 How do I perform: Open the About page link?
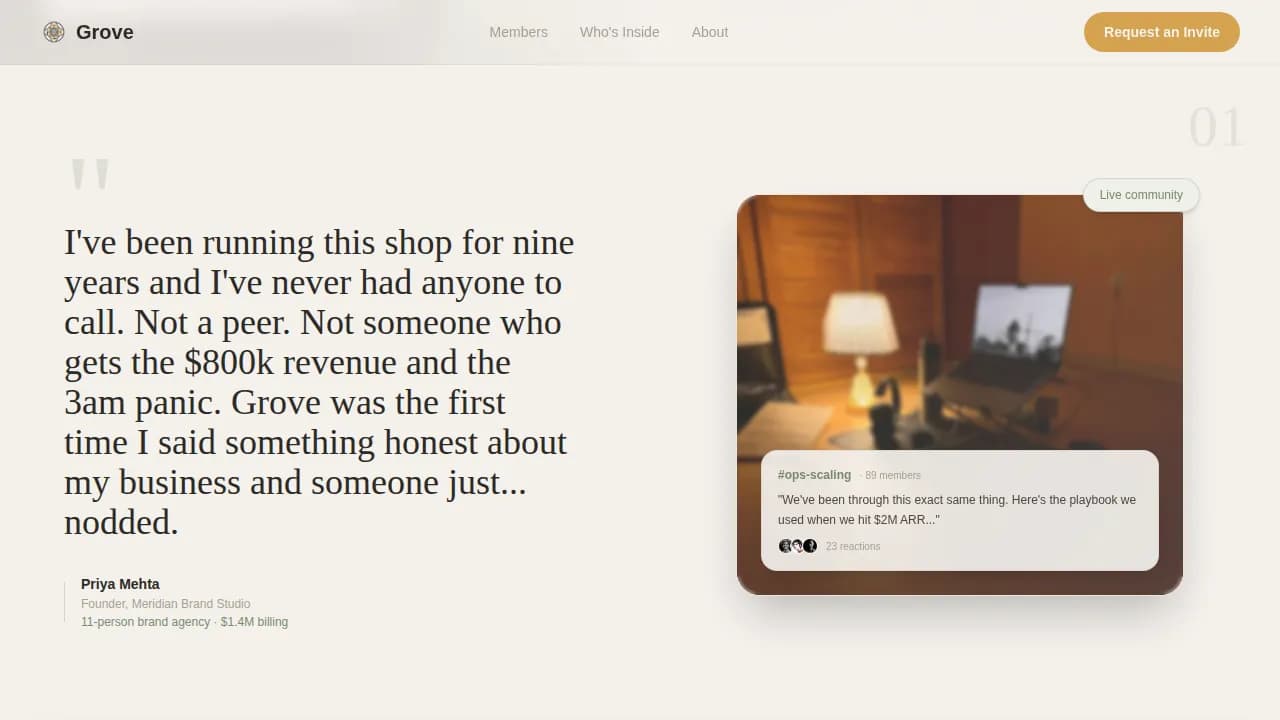(x=710, y=32)
